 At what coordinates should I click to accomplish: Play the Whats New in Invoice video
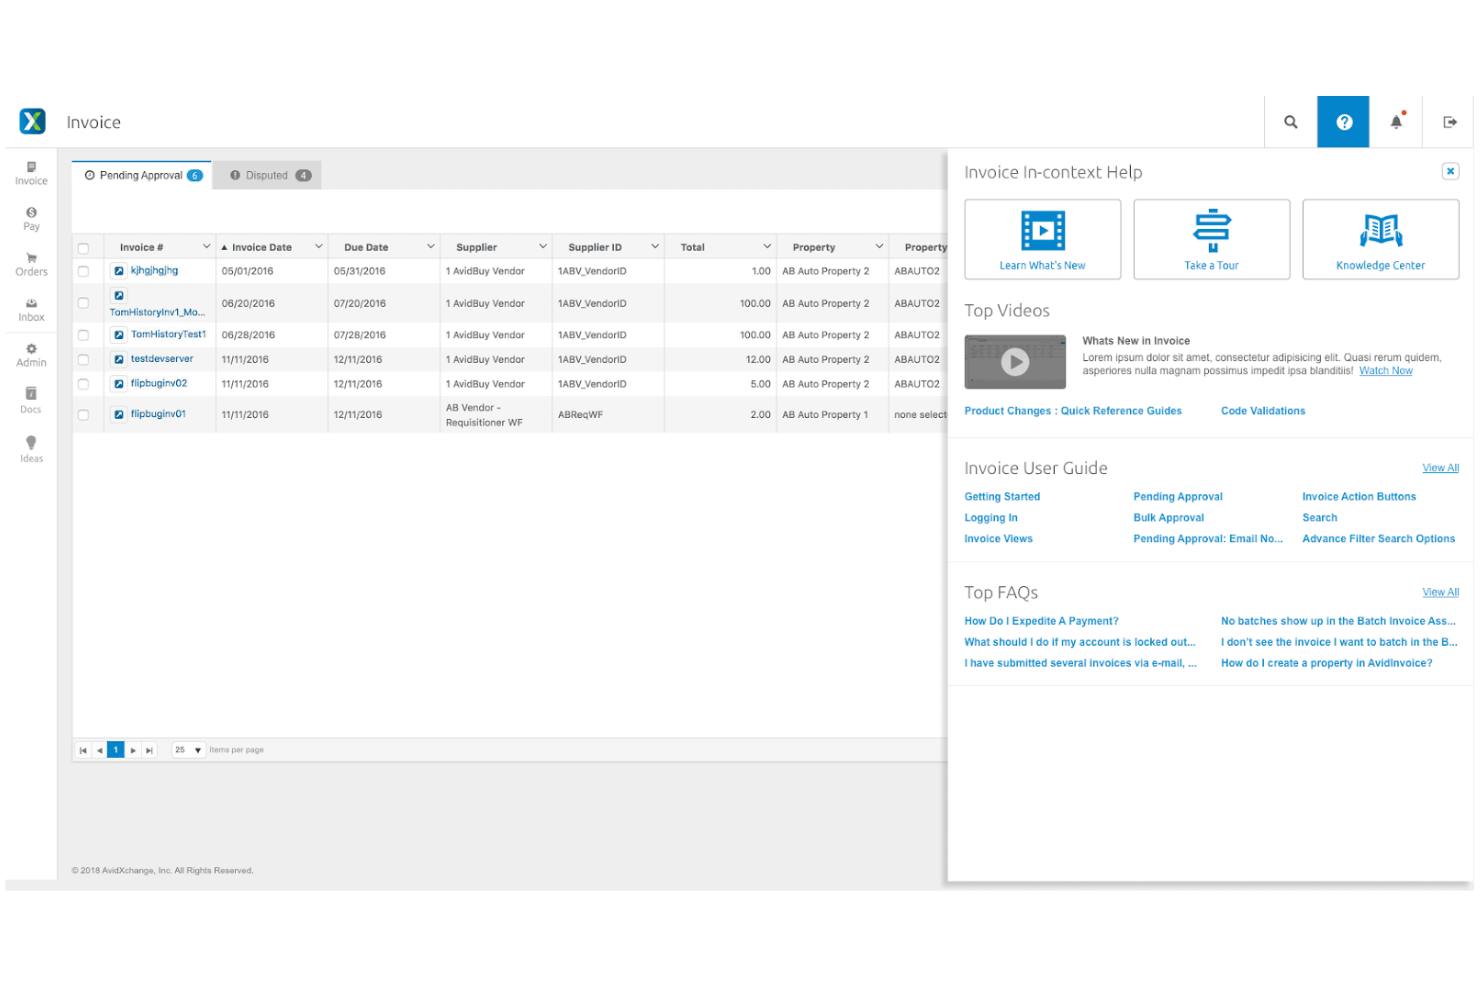click(x=1014, y=362)
